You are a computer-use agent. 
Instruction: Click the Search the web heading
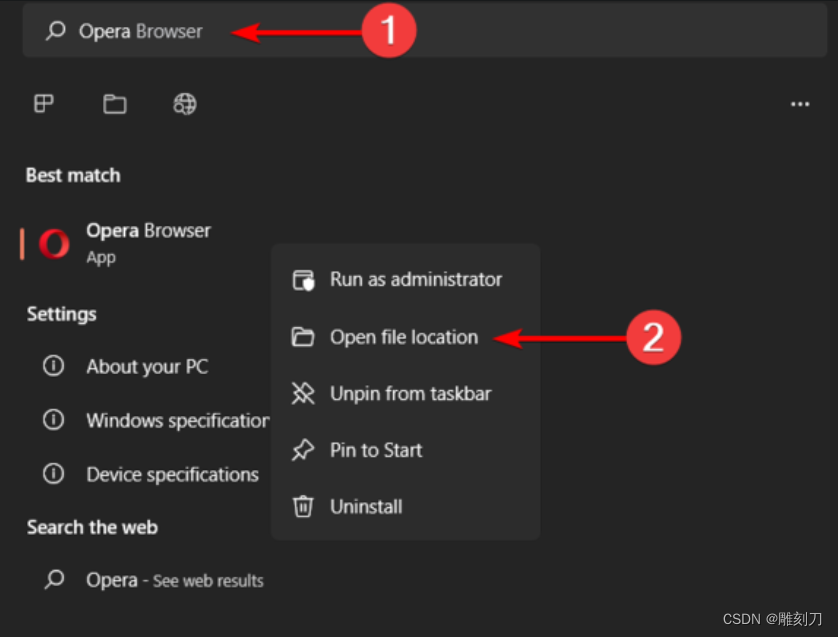(92, 527)
